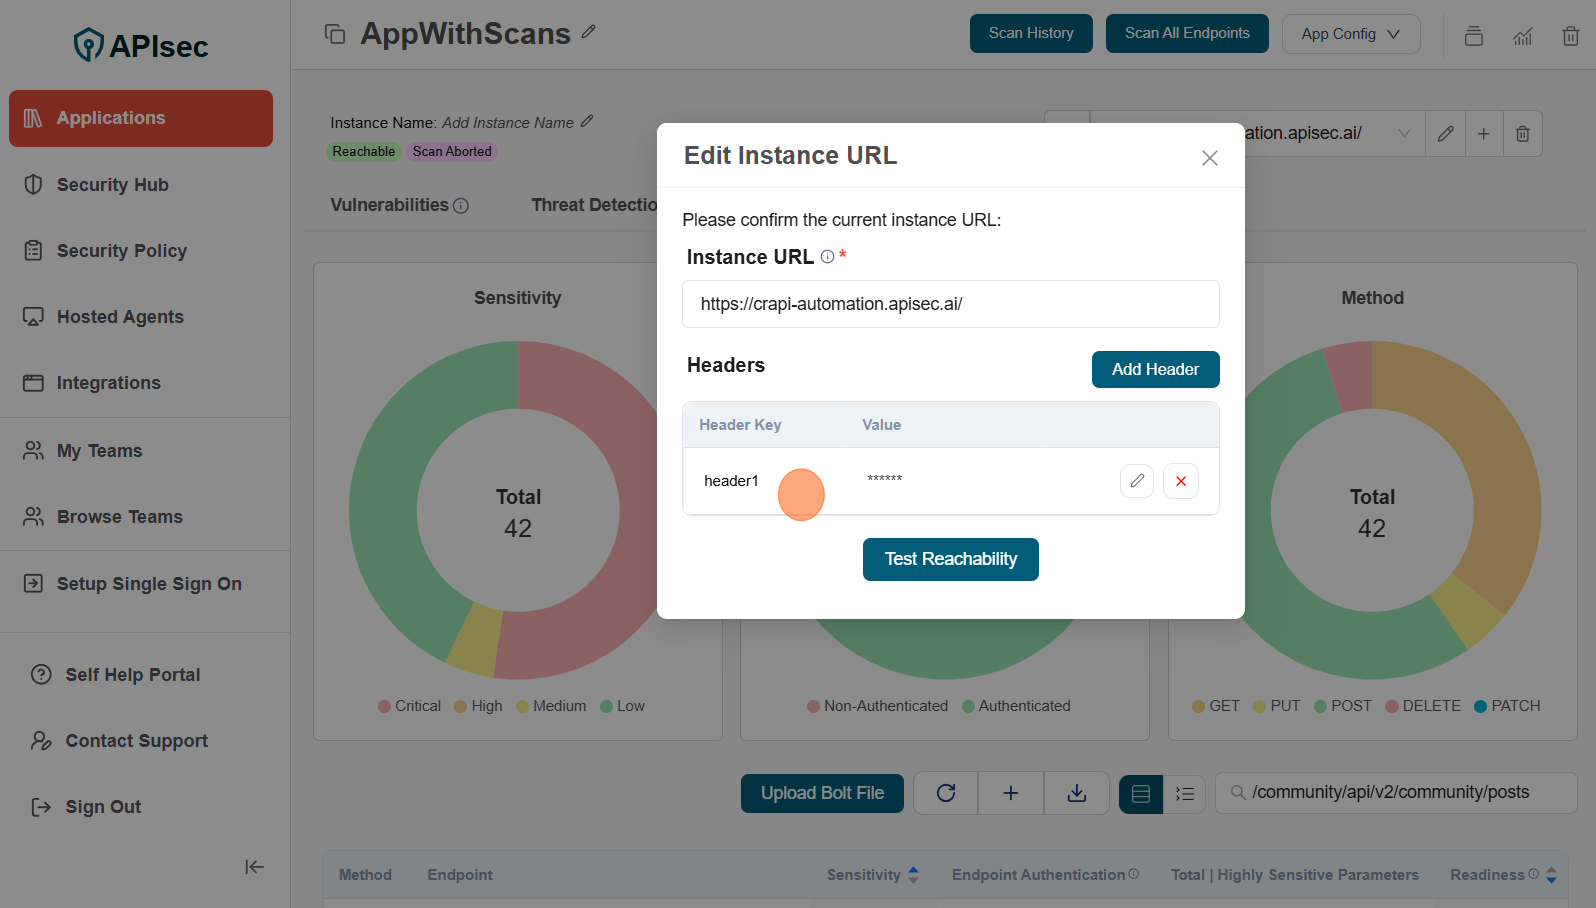Collapse the left sidebar
This screenshot has height=908, width=1596.
click(x=254, y=867)
